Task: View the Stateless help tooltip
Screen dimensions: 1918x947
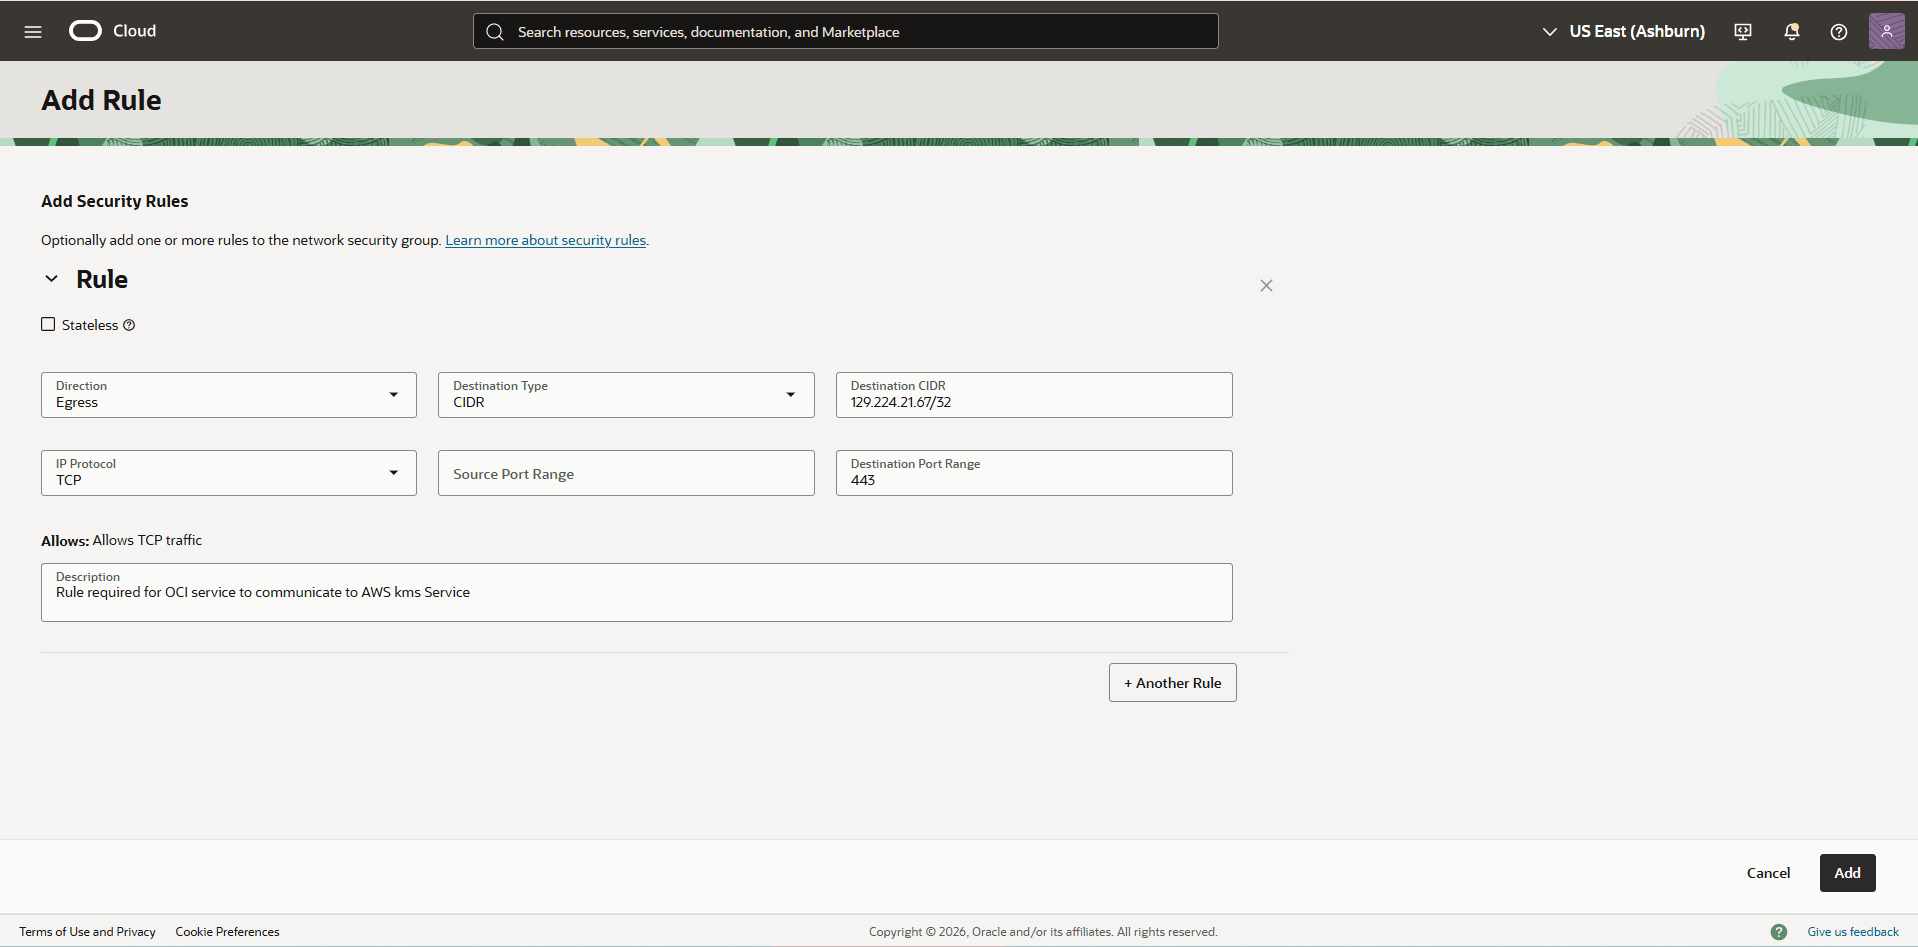Action: [129, 324]
